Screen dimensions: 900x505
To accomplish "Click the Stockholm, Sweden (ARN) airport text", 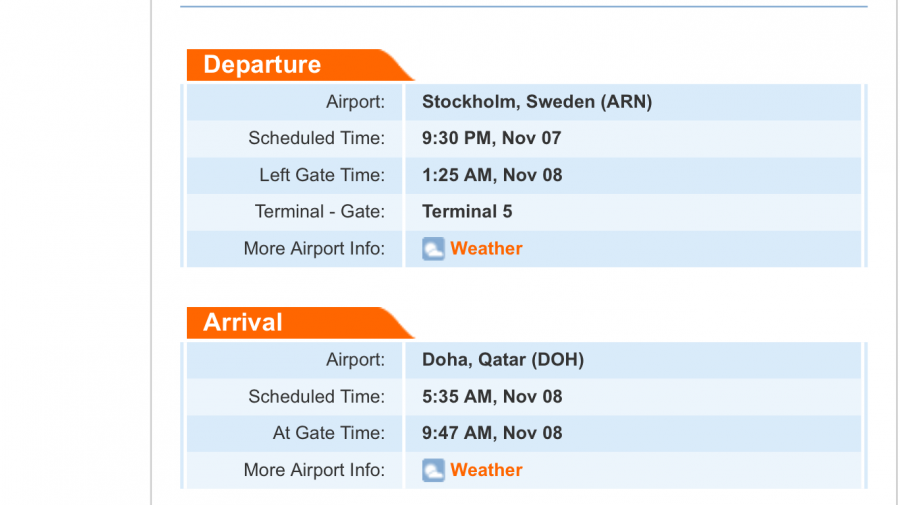I will click(537, 102).
